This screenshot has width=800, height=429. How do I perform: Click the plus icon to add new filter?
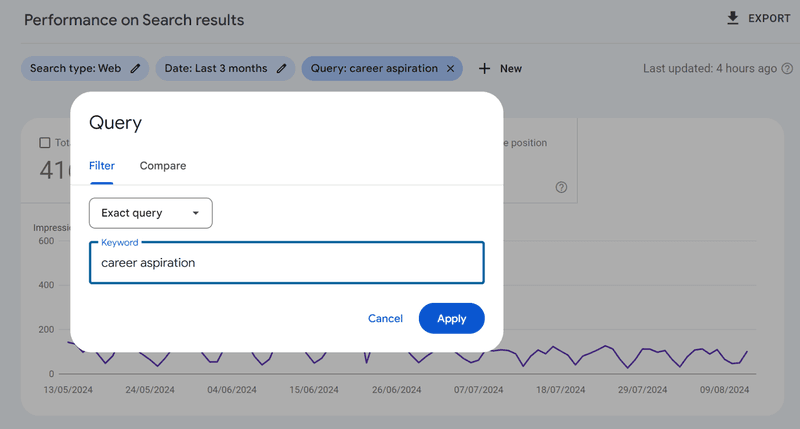pyautogui.click(x=484, y=68)
